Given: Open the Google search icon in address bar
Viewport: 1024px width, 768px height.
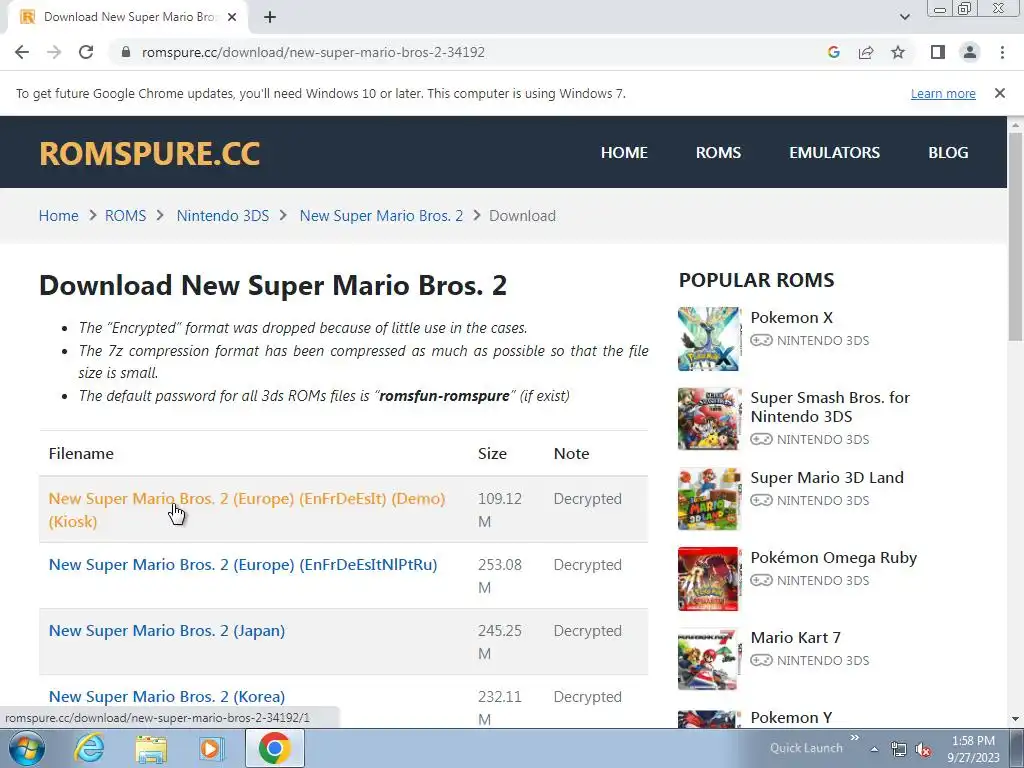Looking at the screenshot, I should (x=833, y=52).
